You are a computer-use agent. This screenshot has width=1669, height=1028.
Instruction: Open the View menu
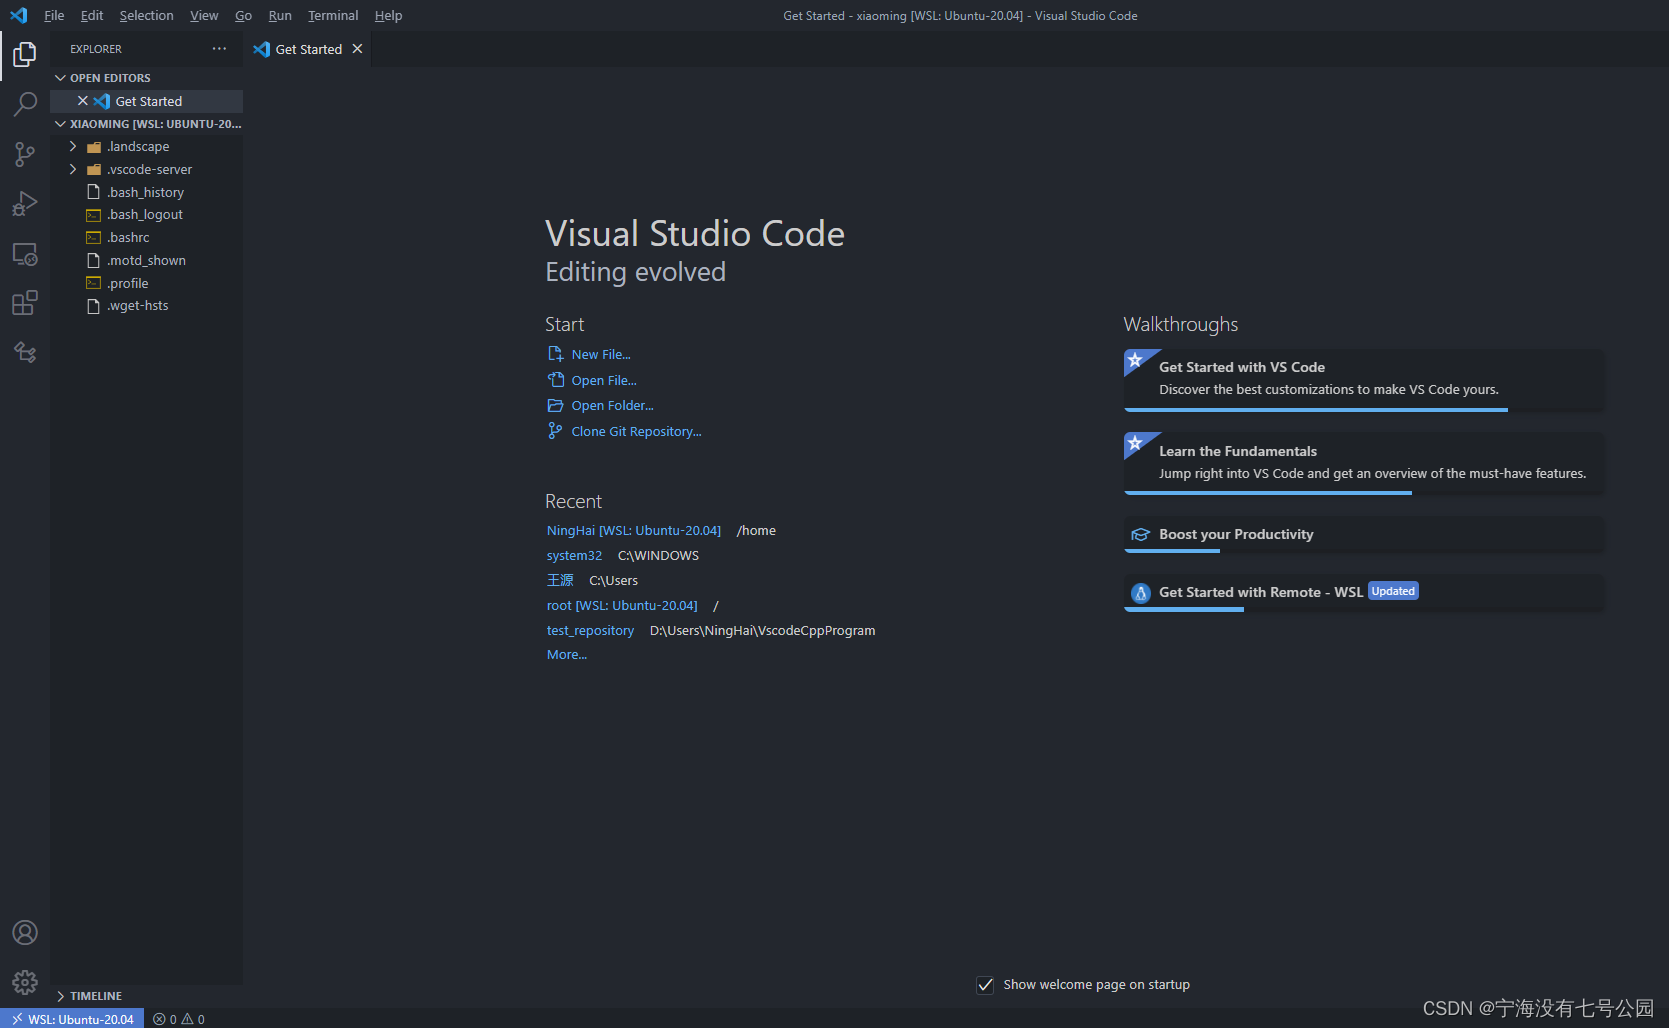204,15
